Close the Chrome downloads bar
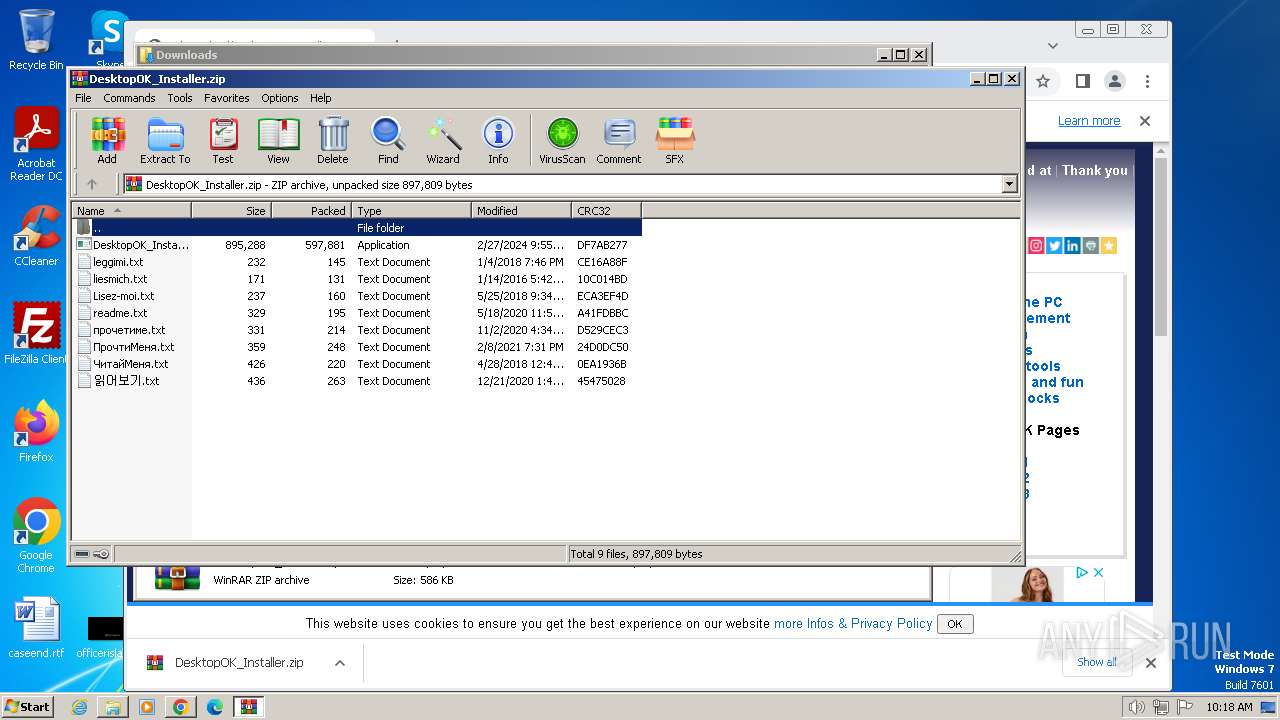 click(1151, 662)
